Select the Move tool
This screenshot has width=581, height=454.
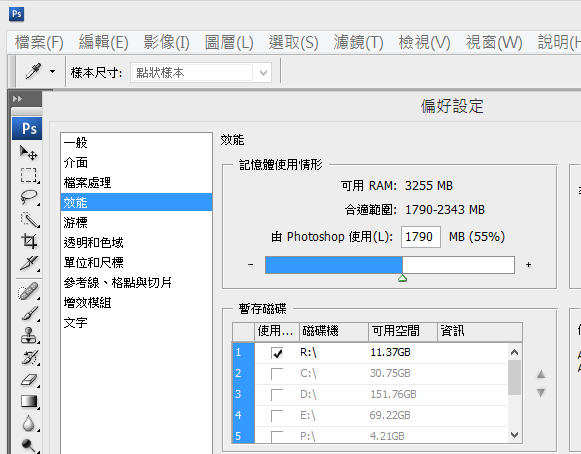pos(29,153)
